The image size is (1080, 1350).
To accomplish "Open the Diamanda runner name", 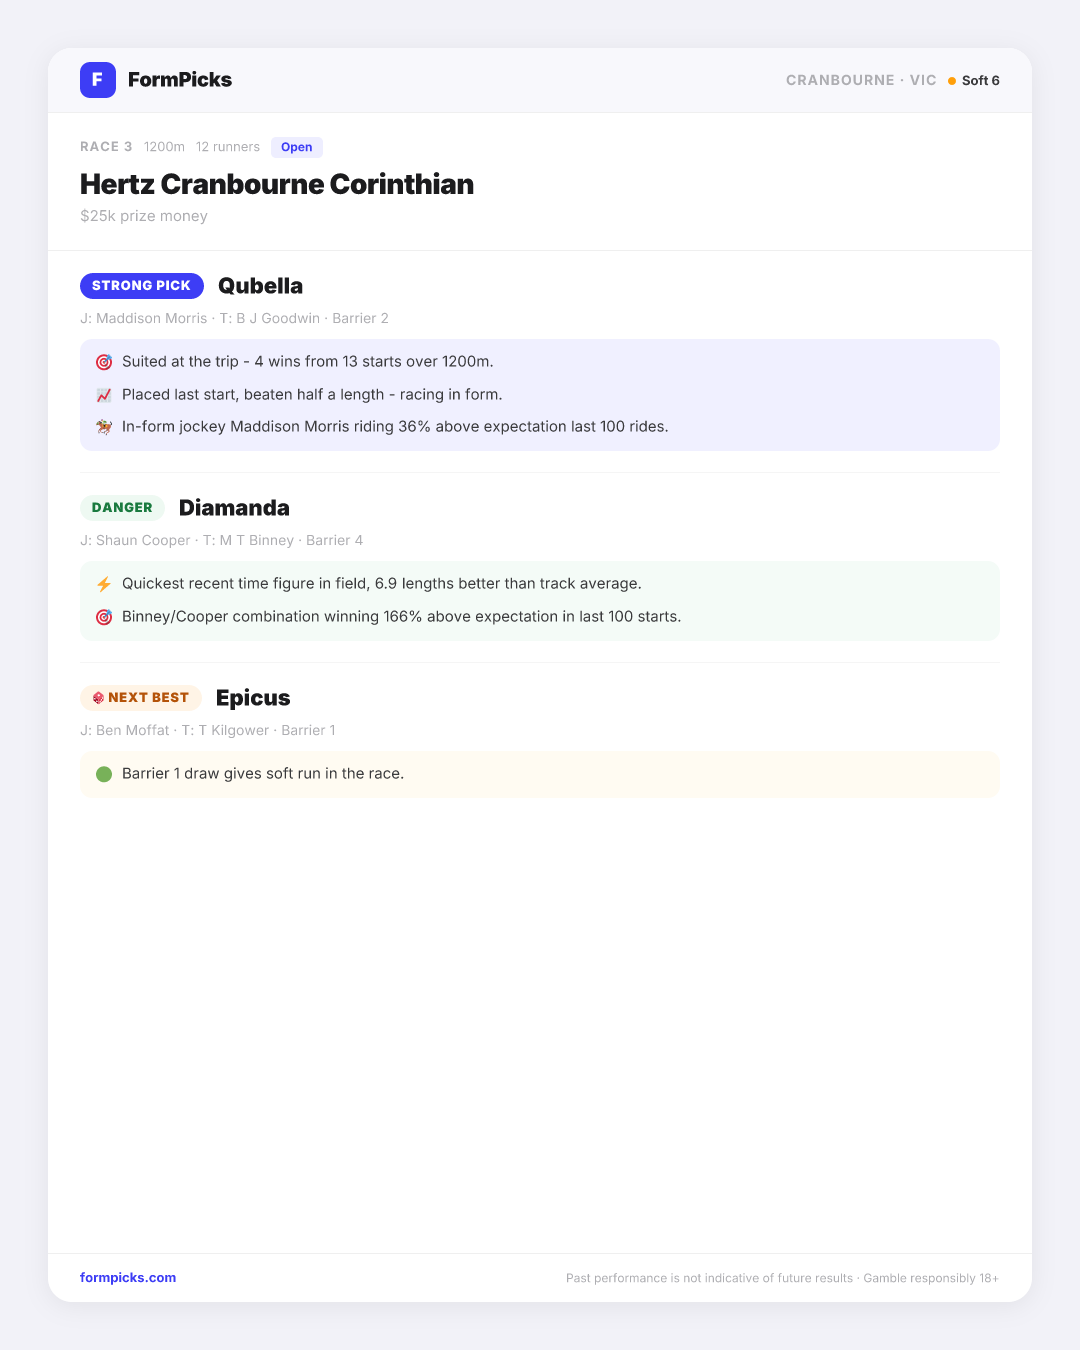I will [x=234, y=508].
